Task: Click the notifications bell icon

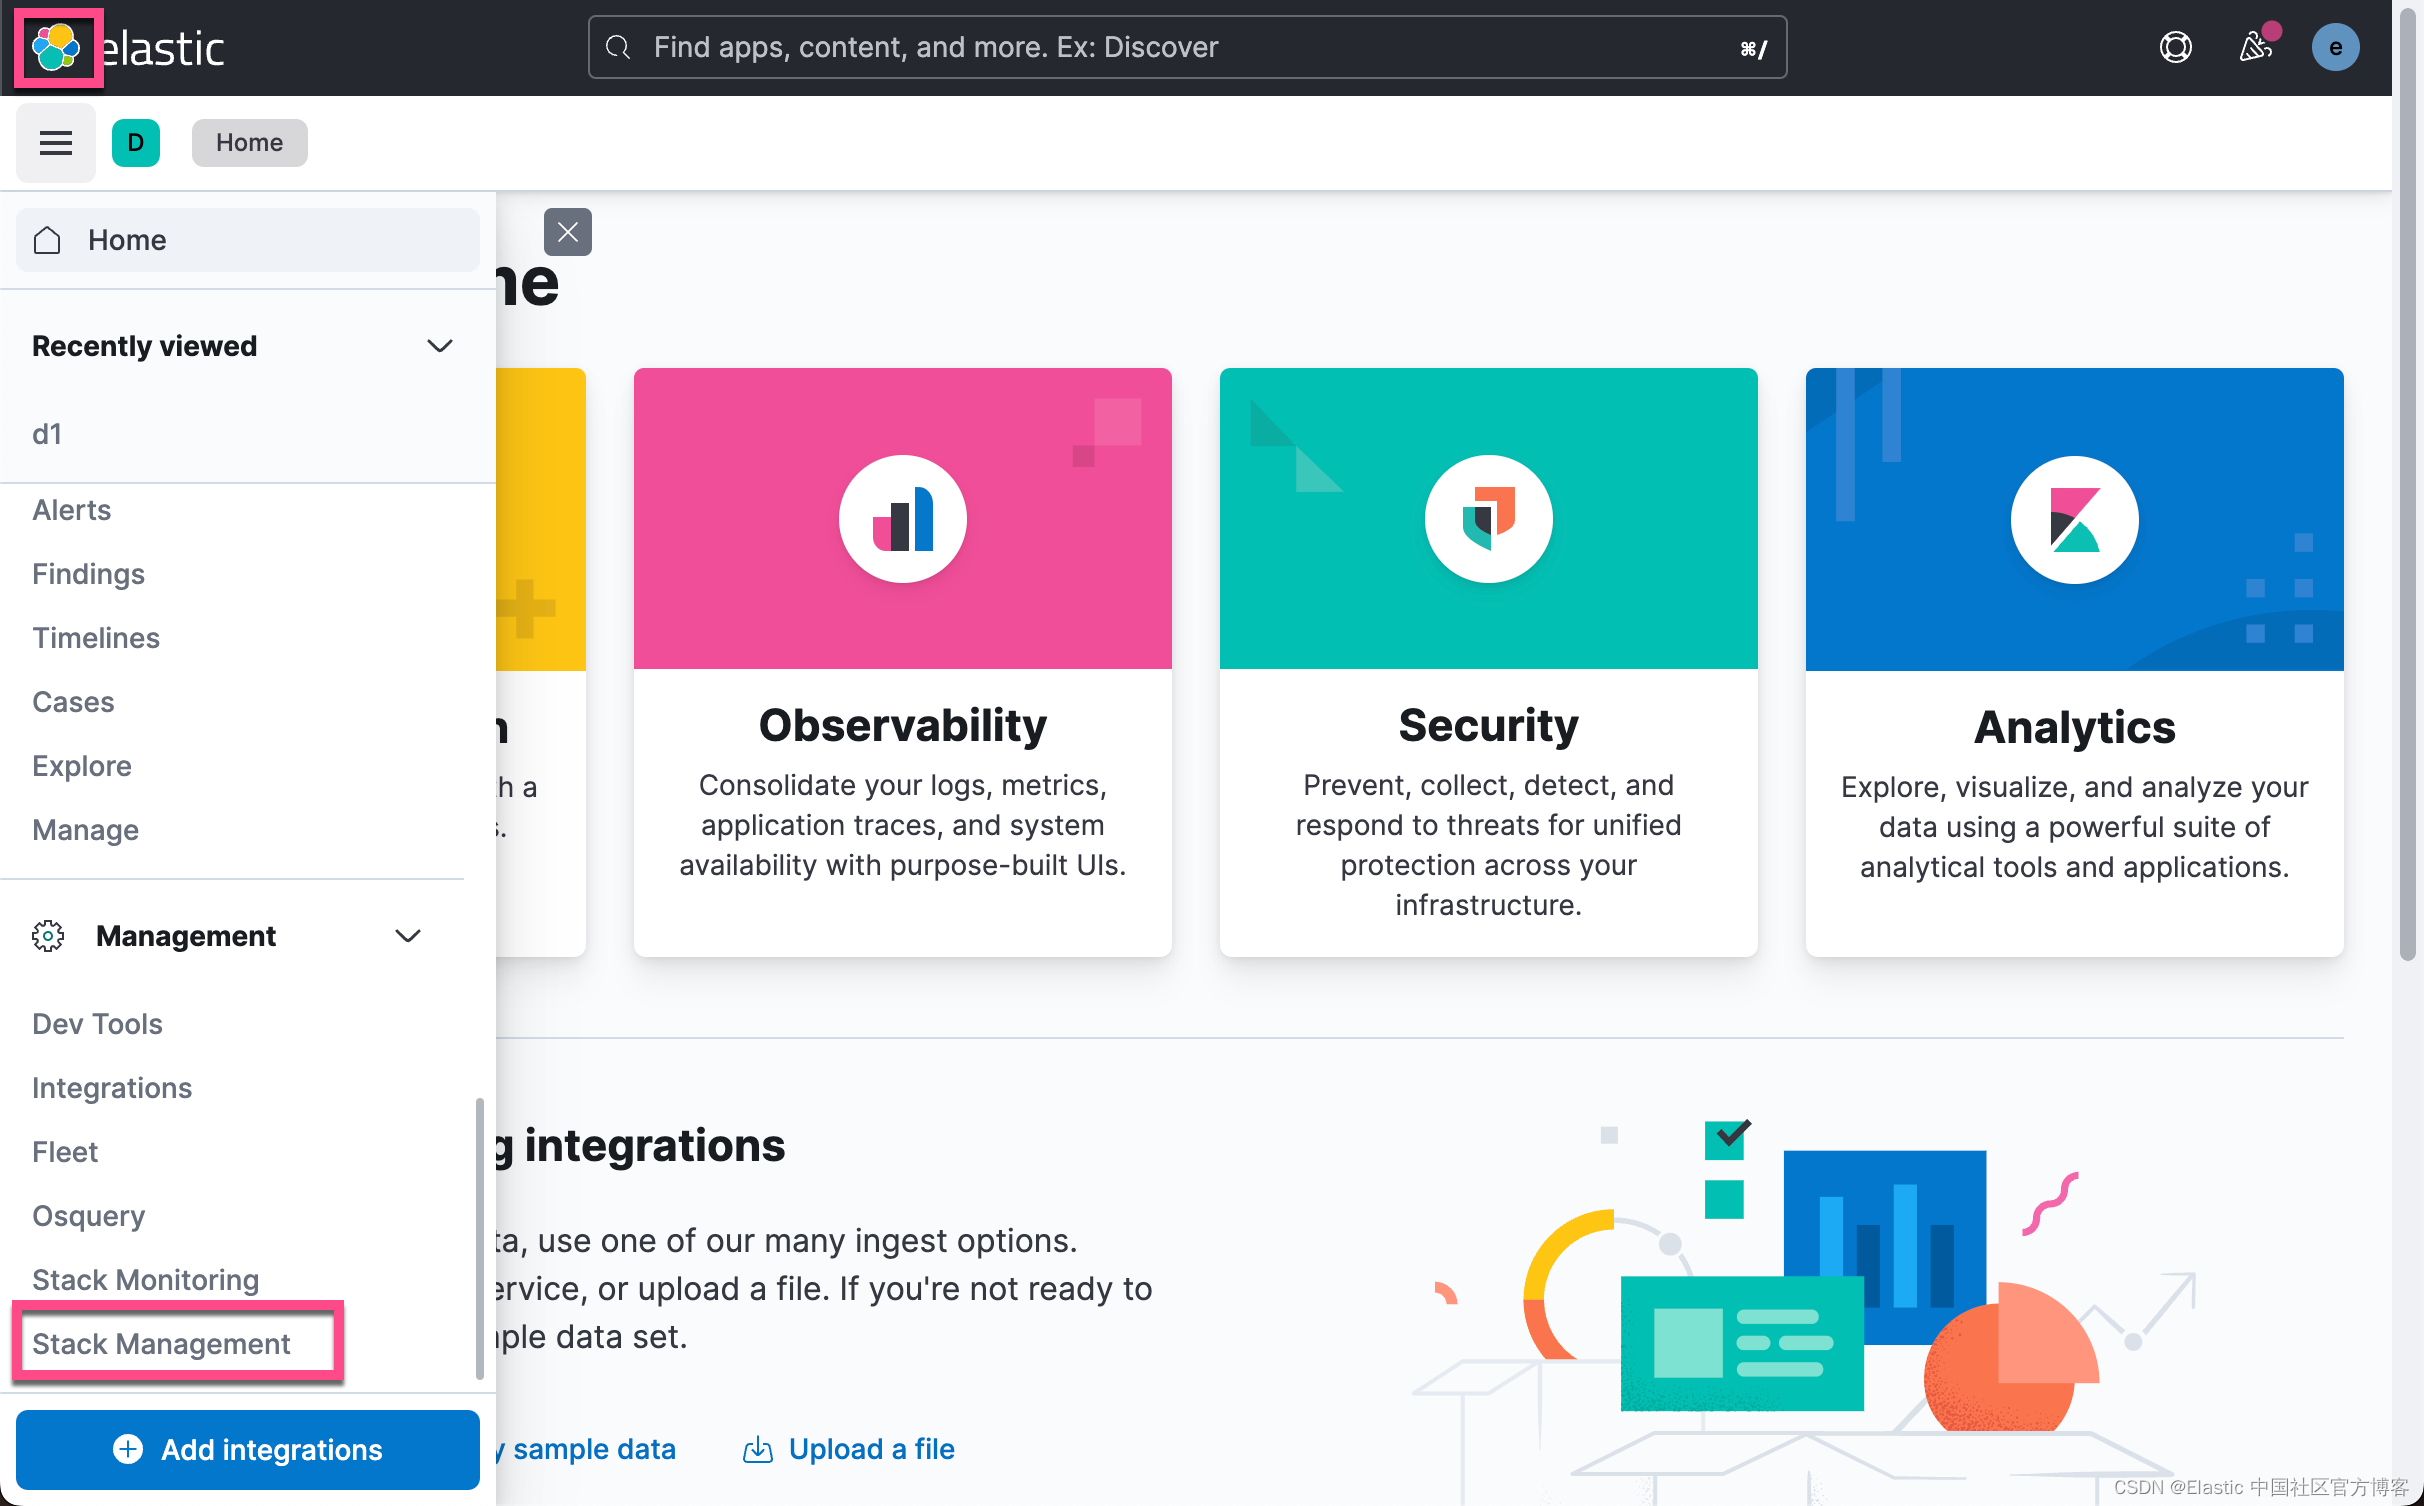Action: click(2256, 47)
